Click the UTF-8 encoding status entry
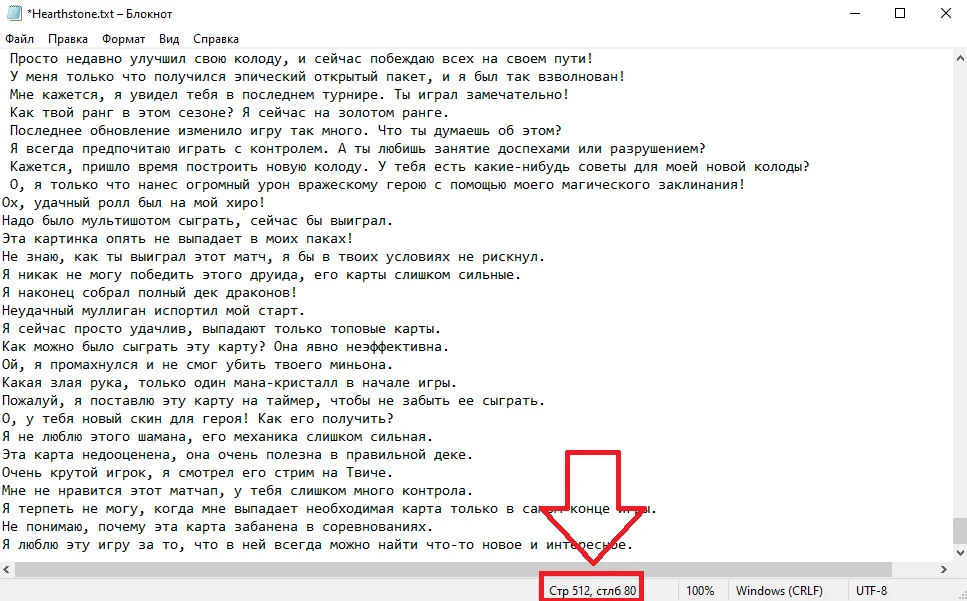 point(871,591)
